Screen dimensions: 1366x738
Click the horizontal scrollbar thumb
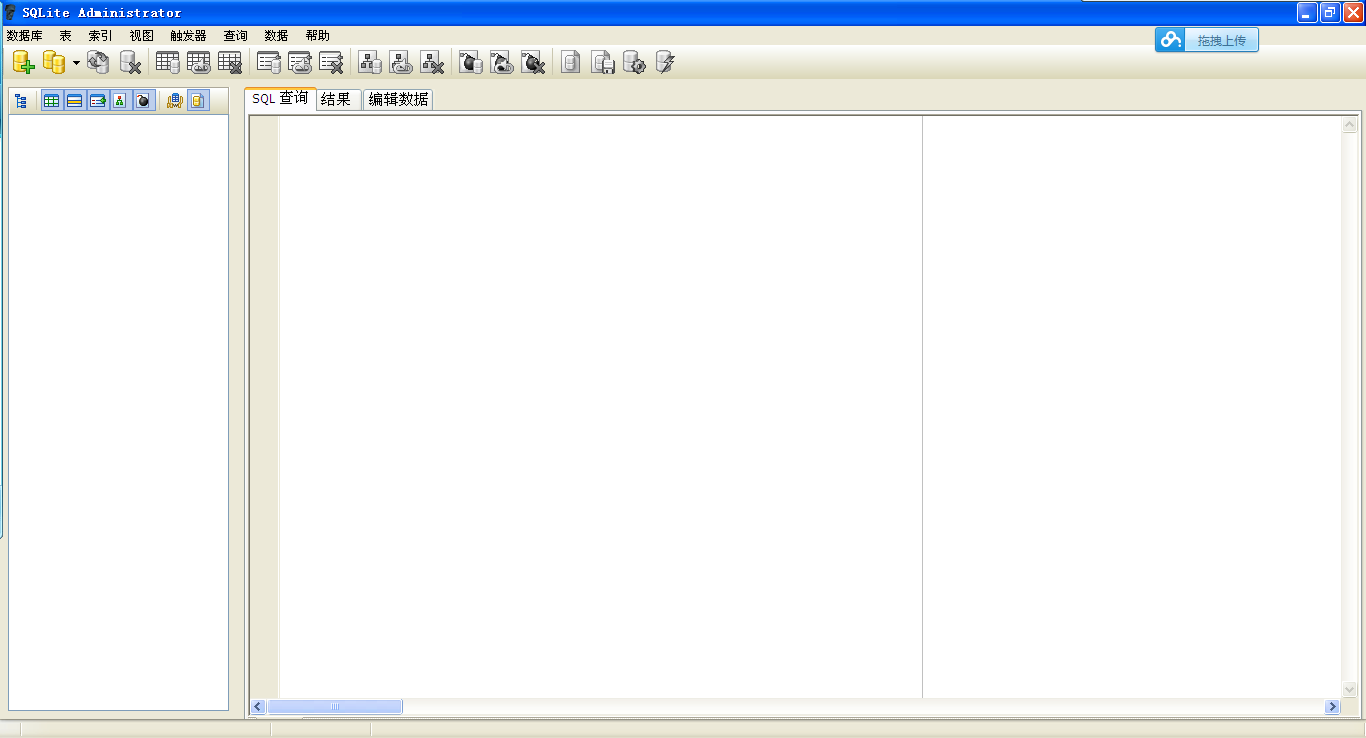(x=335, y=707)
